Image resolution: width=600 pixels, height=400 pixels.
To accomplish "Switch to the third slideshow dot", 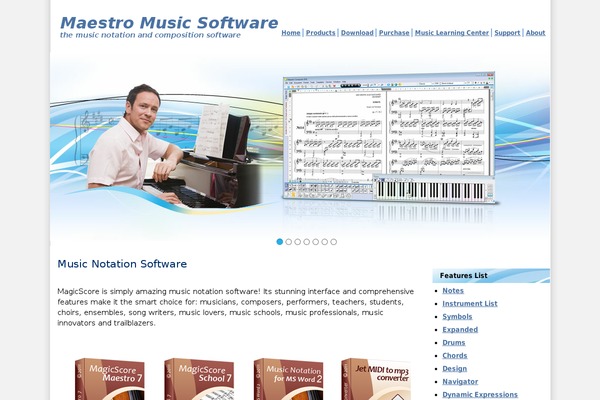I will 298,242.
